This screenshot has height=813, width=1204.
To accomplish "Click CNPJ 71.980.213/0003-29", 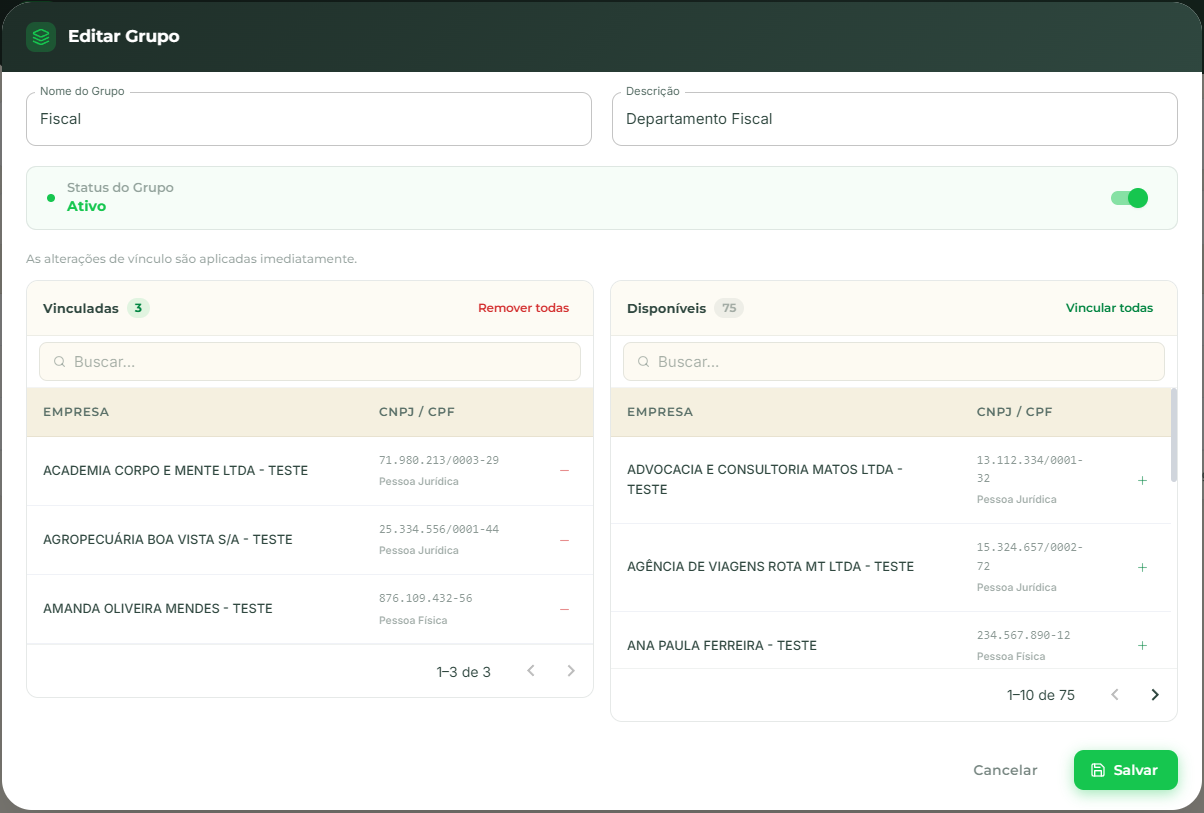I will (439, 461).
